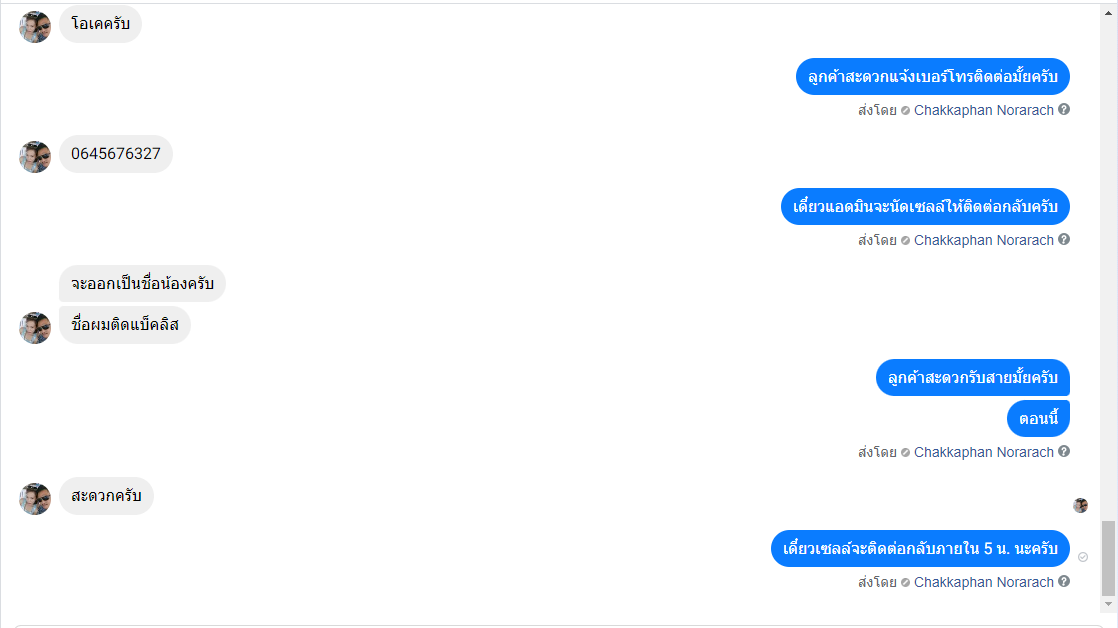Click avatar beside ชื่อผมติดแบ็คลิส message
The height and width of the screenshot is (628, 1118).
point(35,328)
